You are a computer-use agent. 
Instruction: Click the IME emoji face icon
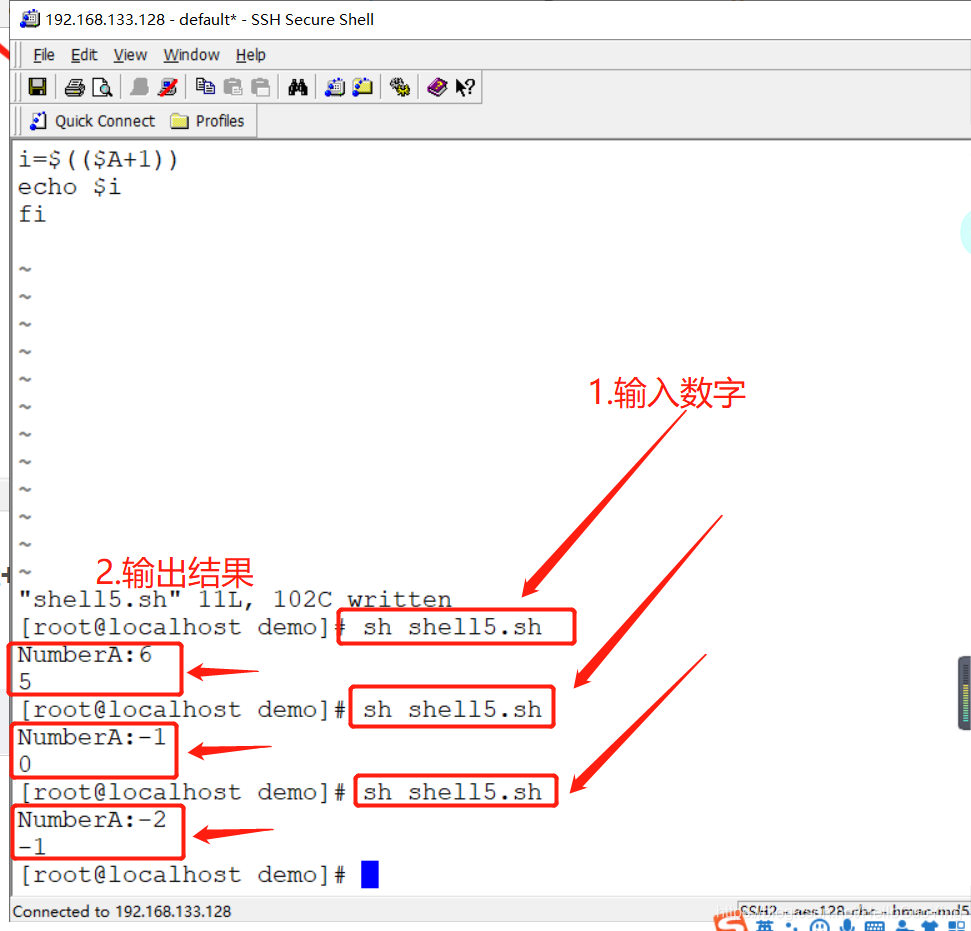820,925
